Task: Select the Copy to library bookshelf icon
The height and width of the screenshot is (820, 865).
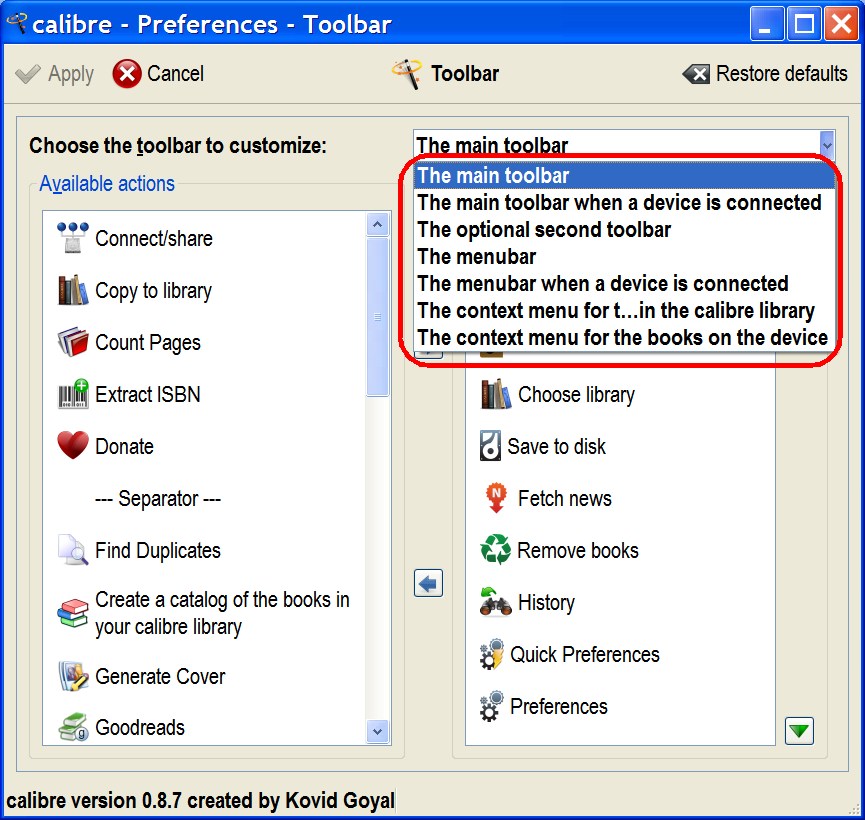Action: tap(73, 290)
